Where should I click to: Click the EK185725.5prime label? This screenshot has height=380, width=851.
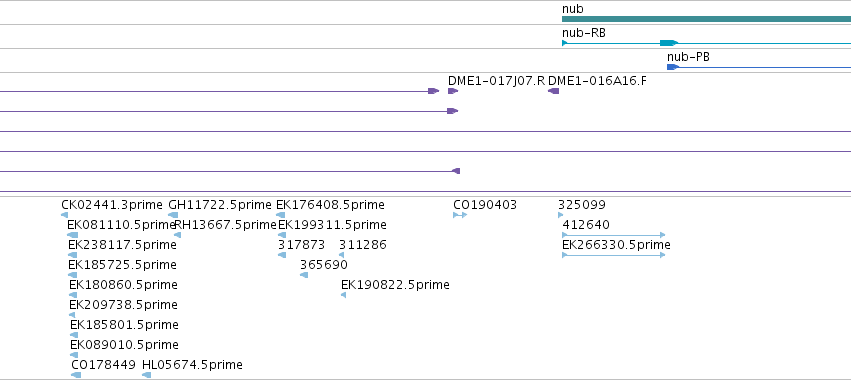point(123,265)
